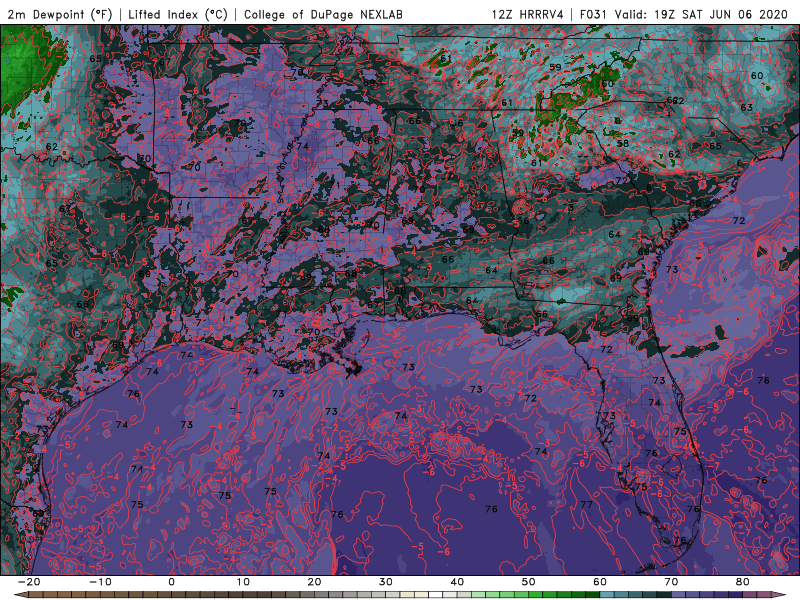
Task: Click the 50 label on color scale
Action: click(529, 582)
